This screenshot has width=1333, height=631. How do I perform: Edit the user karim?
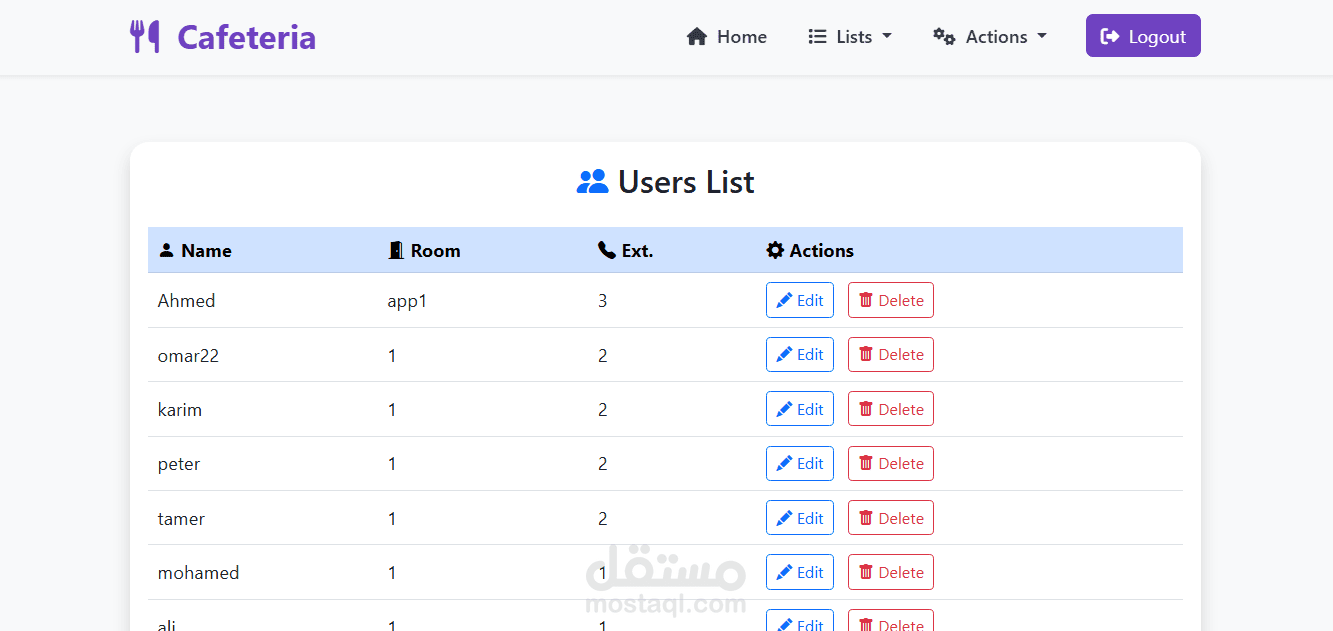click(800, 409)
